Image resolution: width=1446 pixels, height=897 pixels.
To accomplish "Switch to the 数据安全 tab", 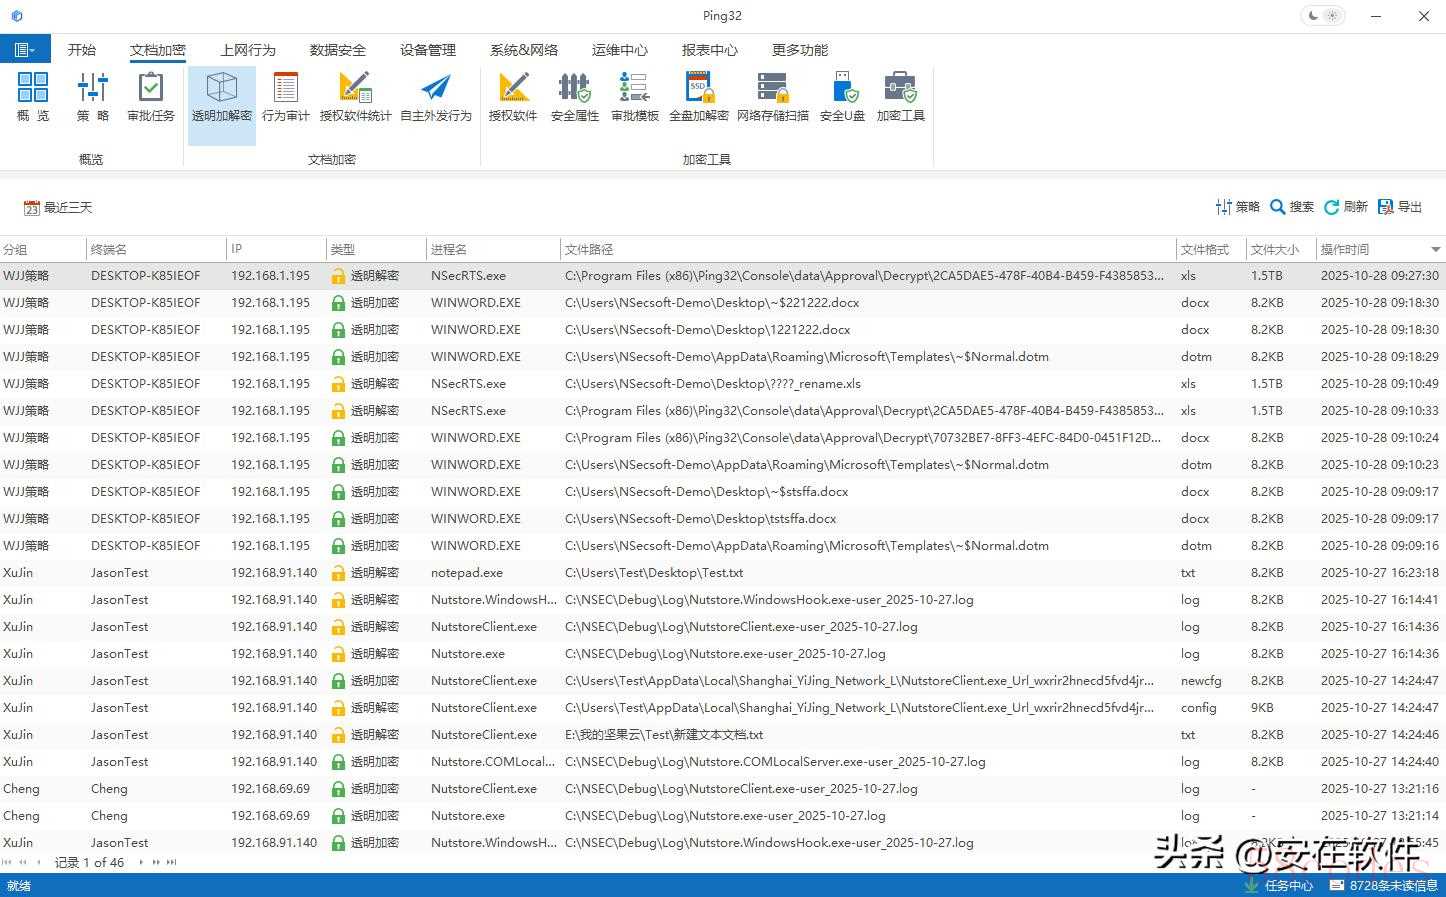I will 337,50.
